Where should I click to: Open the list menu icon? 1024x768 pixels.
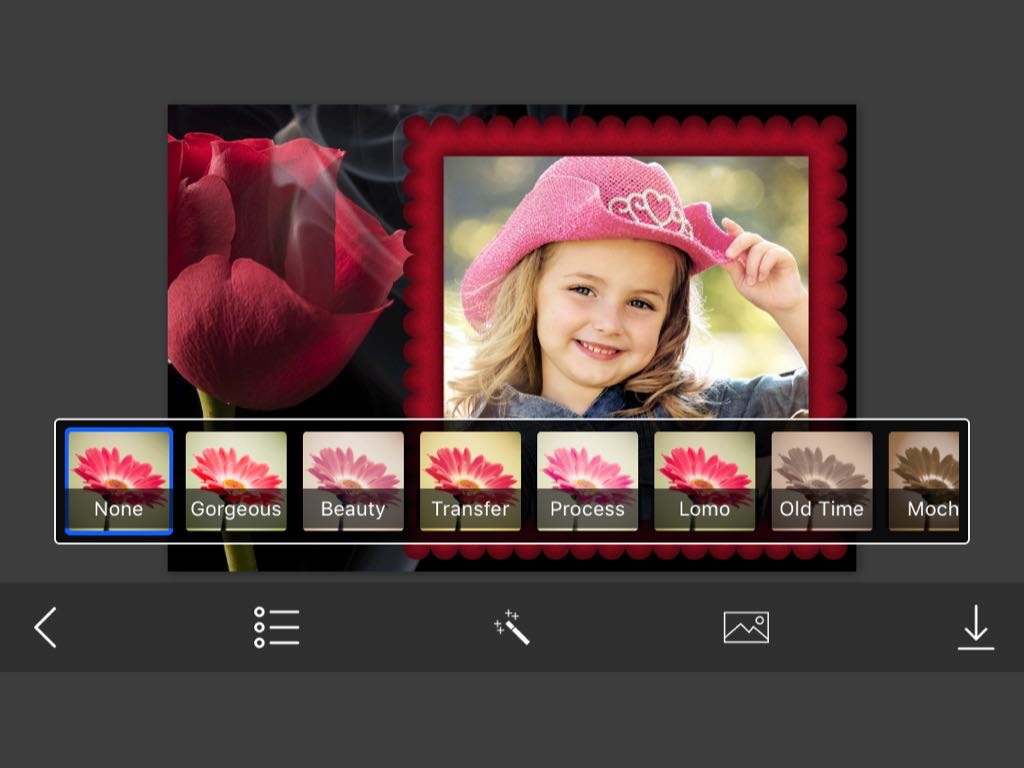click(x=276, y=628)
